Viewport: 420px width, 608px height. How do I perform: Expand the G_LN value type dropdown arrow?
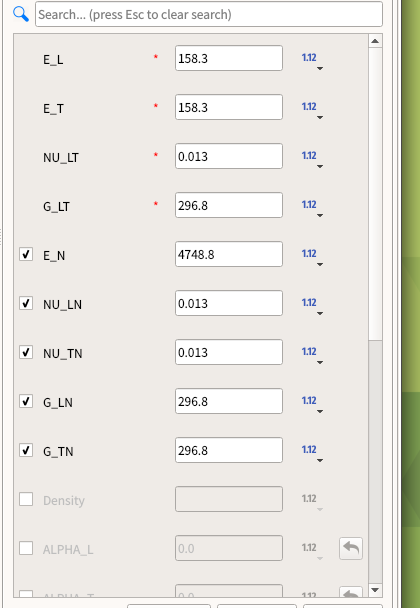pos(320,411)
